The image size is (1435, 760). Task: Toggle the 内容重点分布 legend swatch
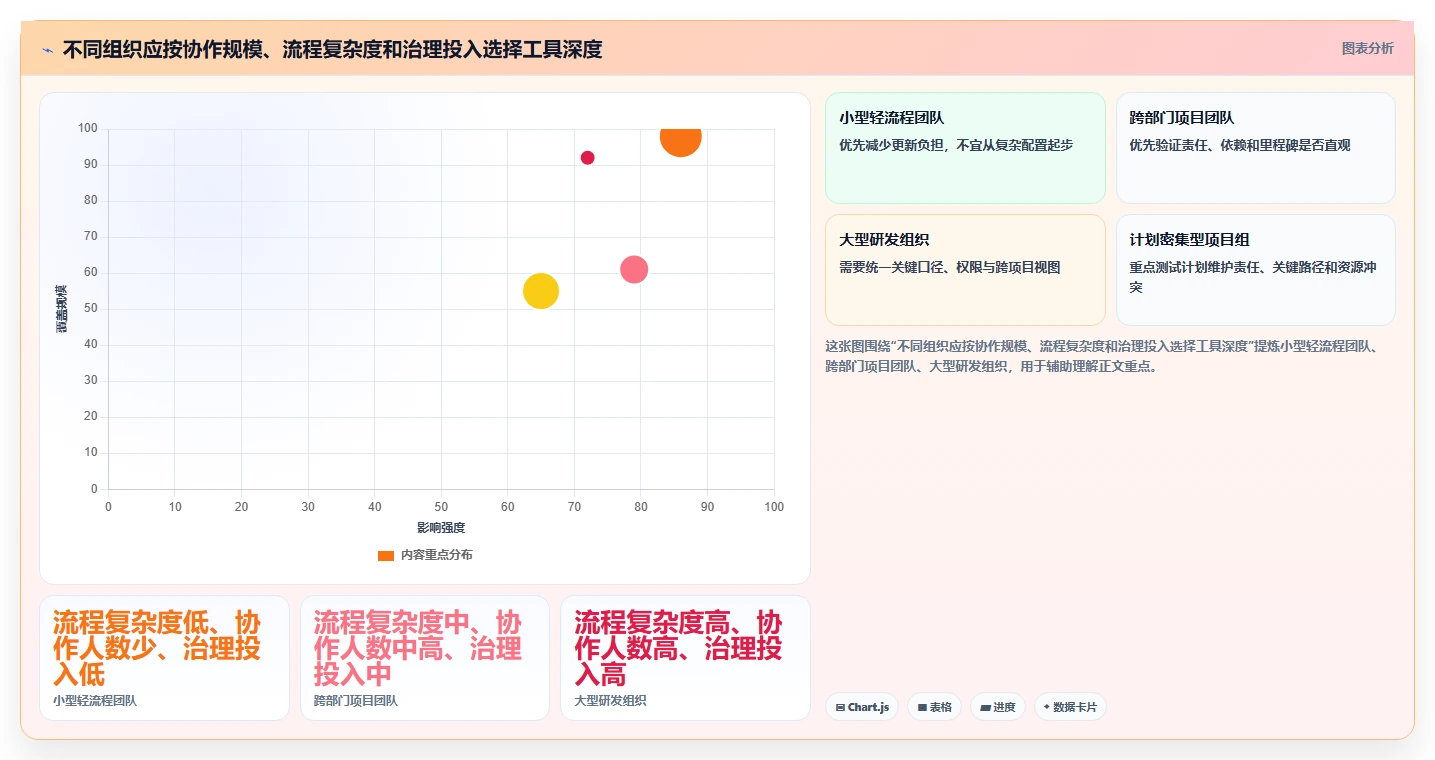pos(386,555)
